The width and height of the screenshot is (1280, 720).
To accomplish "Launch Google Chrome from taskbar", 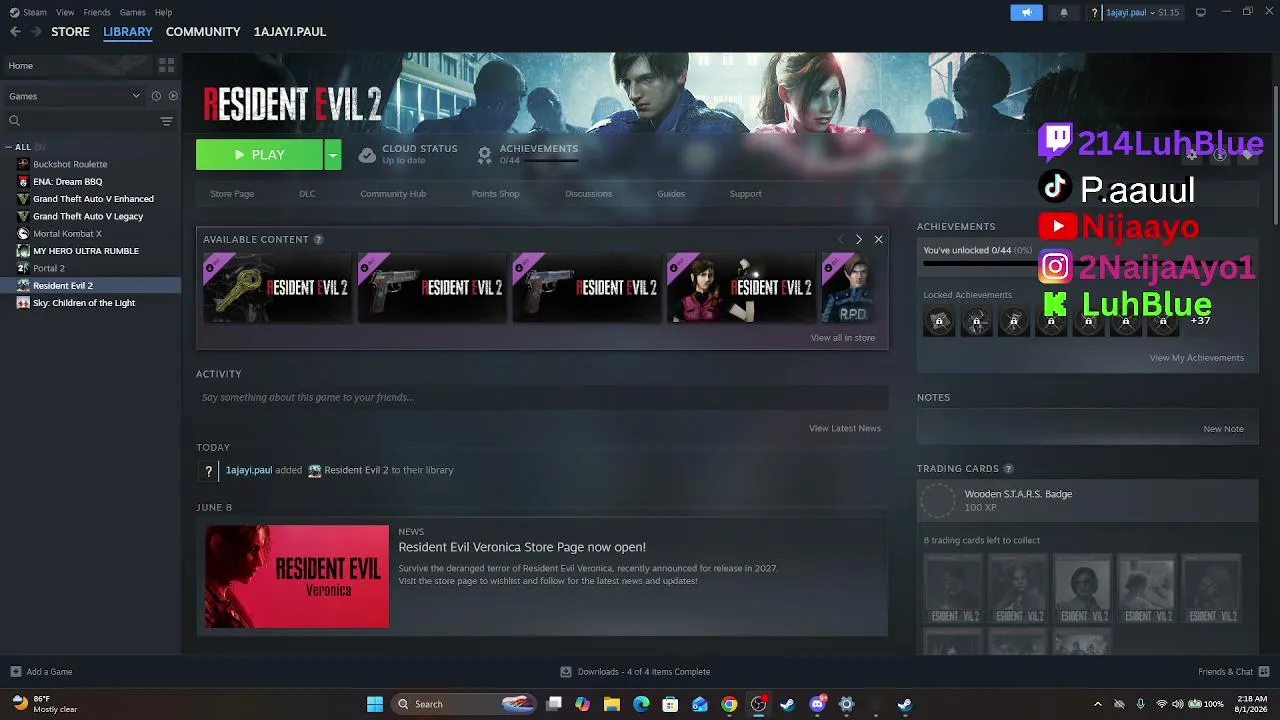I will (729, 704).
